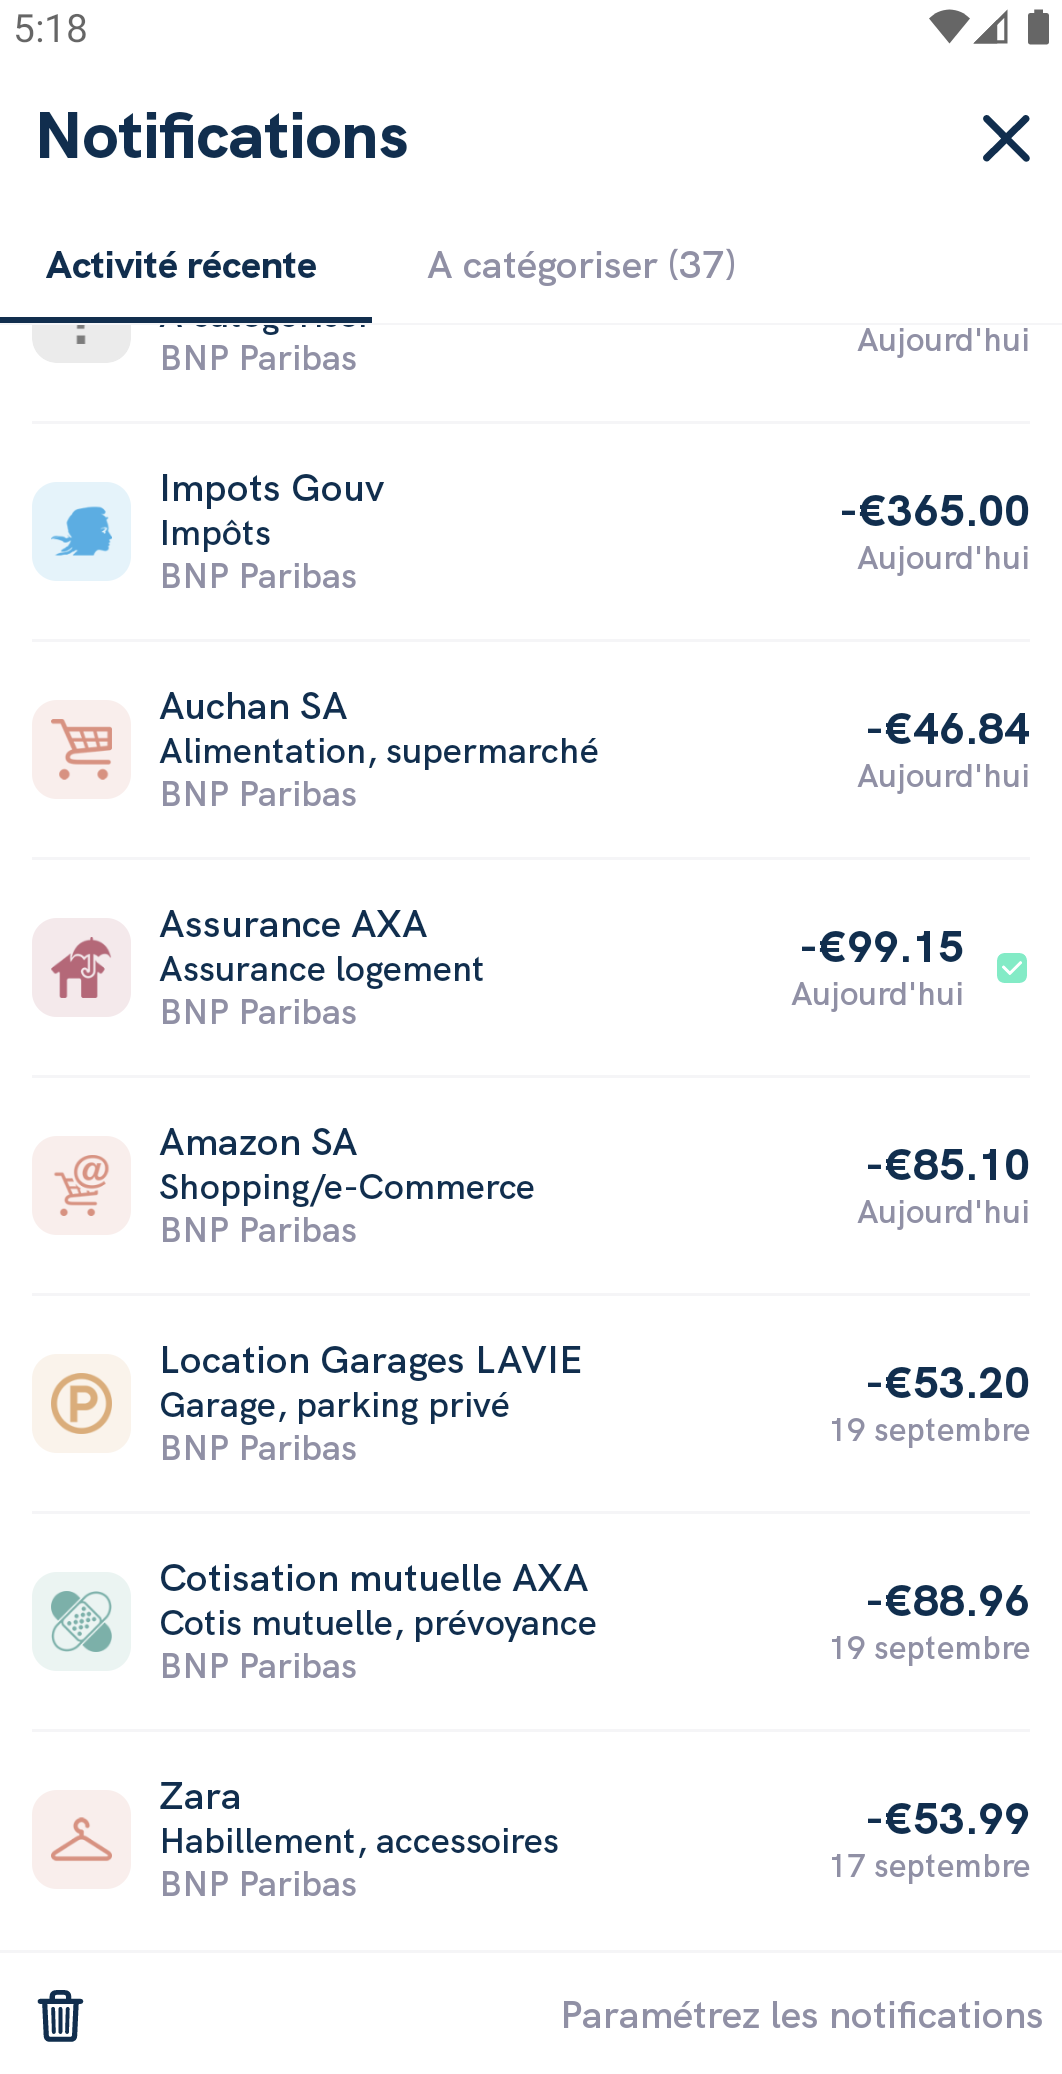Toggle the green checkmark on Assurance AXA
The height and width of the screenshot is (2074, 1062).
(1012, 968)
